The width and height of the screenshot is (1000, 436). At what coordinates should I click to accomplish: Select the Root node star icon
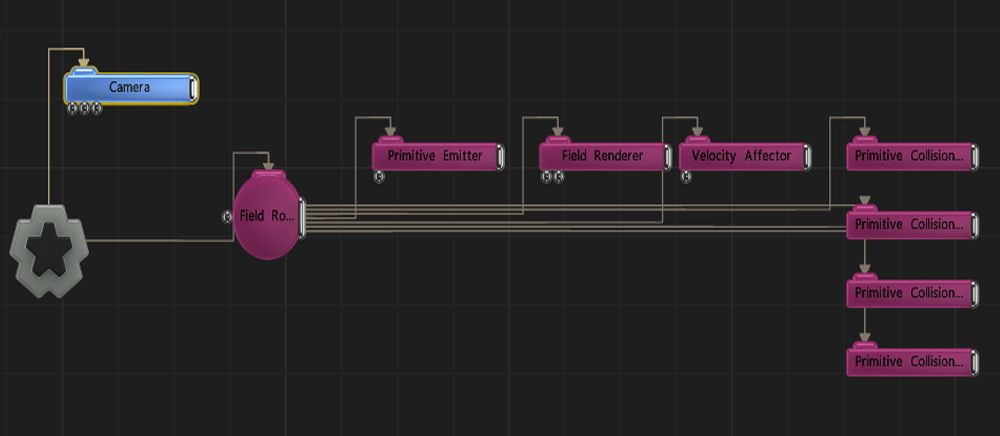(49, 251)
